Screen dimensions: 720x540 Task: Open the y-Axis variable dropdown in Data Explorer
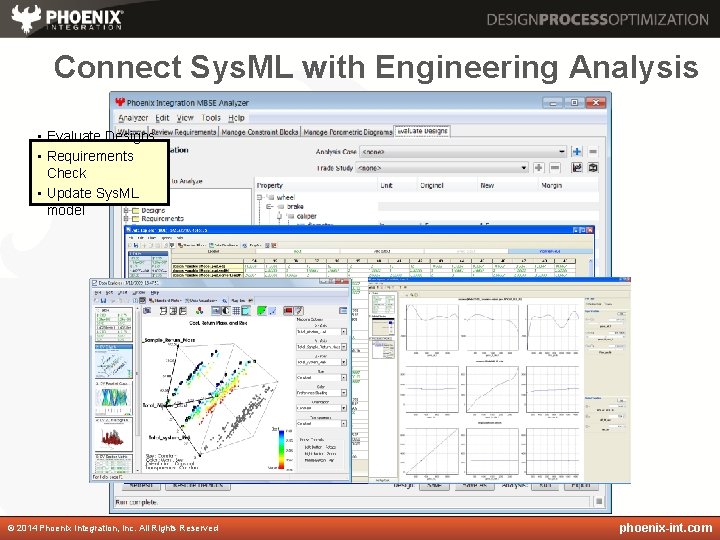click(321, 347)
